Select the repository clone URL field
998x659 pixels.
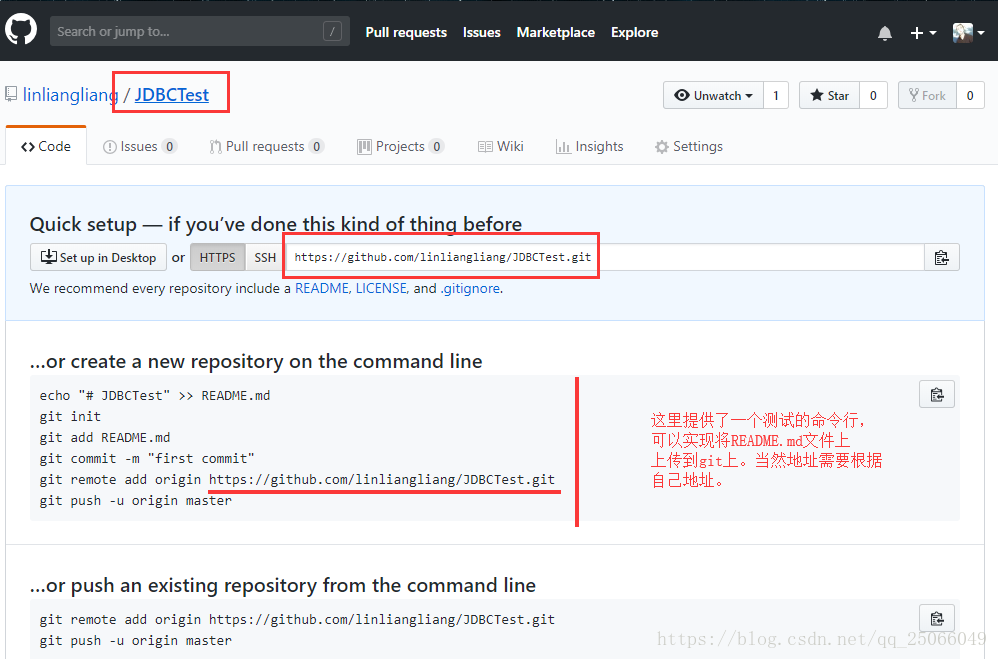(604, 257)
